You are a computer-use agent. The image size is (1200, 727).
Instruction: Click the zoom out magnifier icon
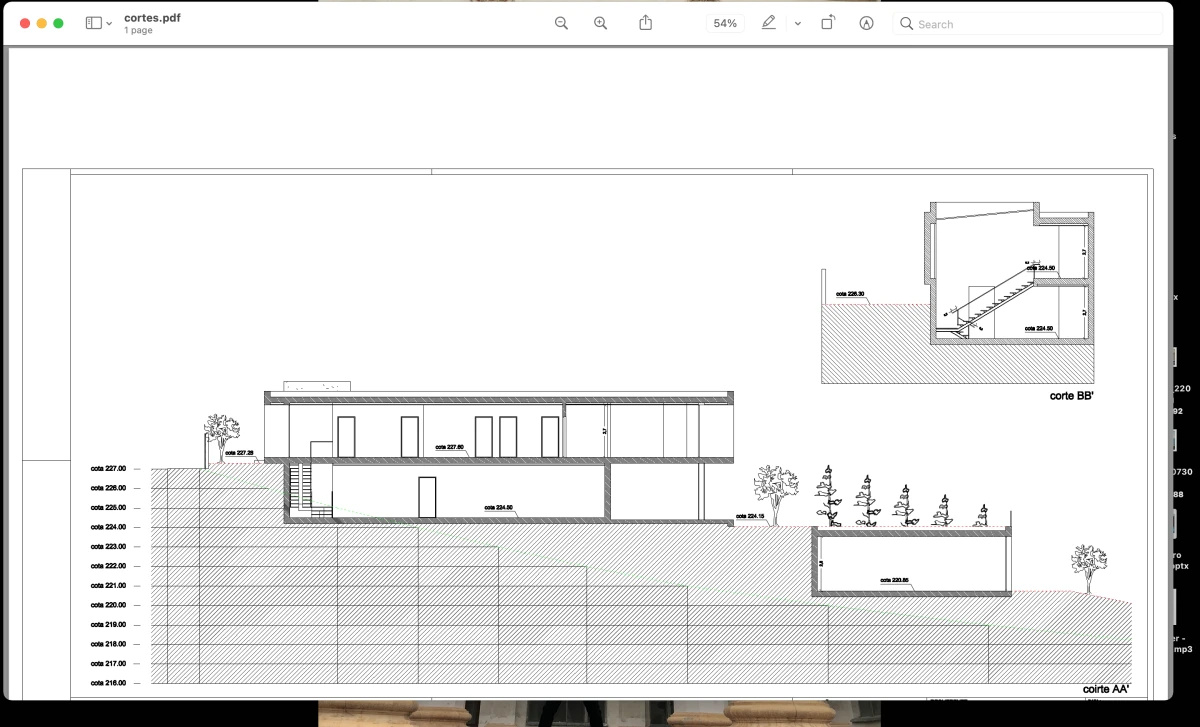click(561, 23)
